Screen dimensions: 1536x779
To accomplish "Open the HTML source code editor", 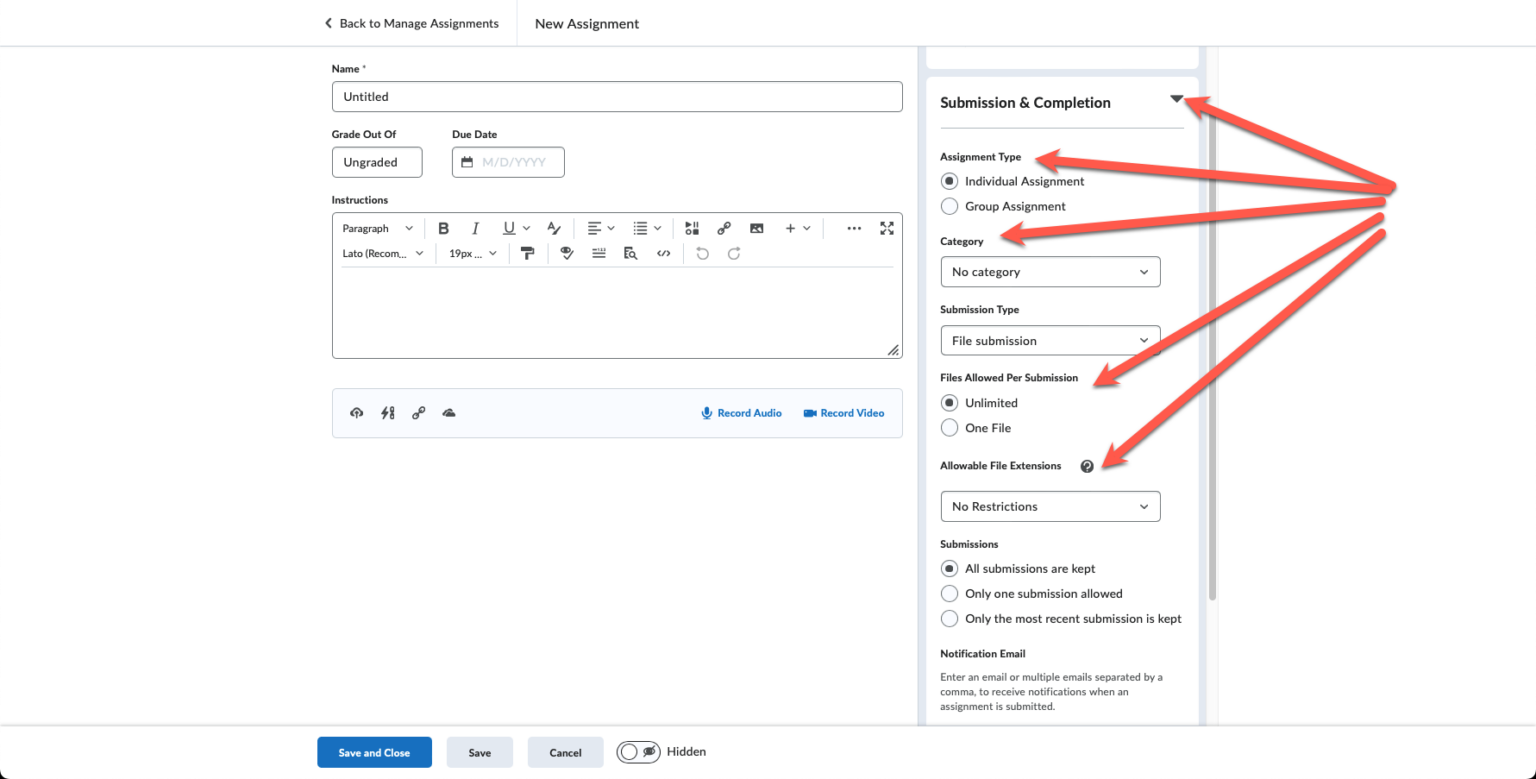I will (663, 253).
